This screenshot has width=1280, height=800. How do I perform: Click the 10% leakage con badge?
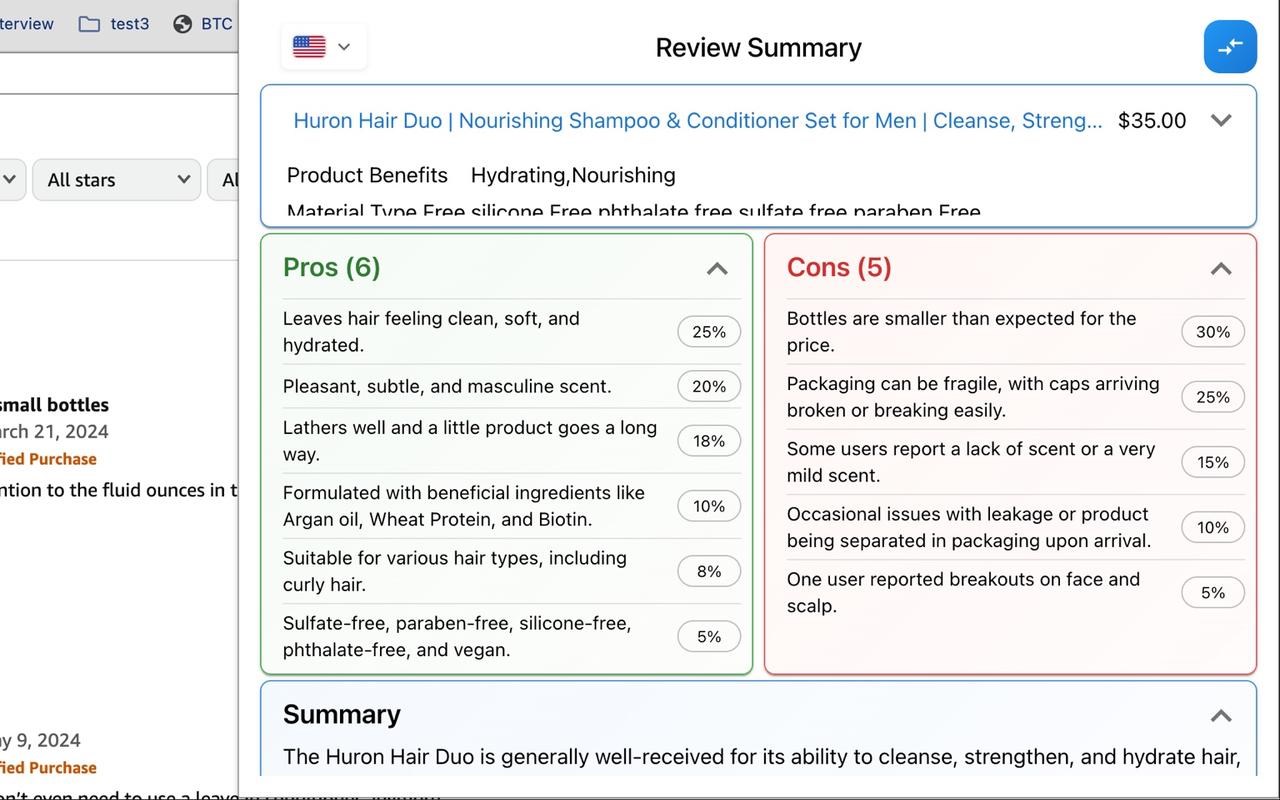pyautogui.click(x=1212, y=527)
